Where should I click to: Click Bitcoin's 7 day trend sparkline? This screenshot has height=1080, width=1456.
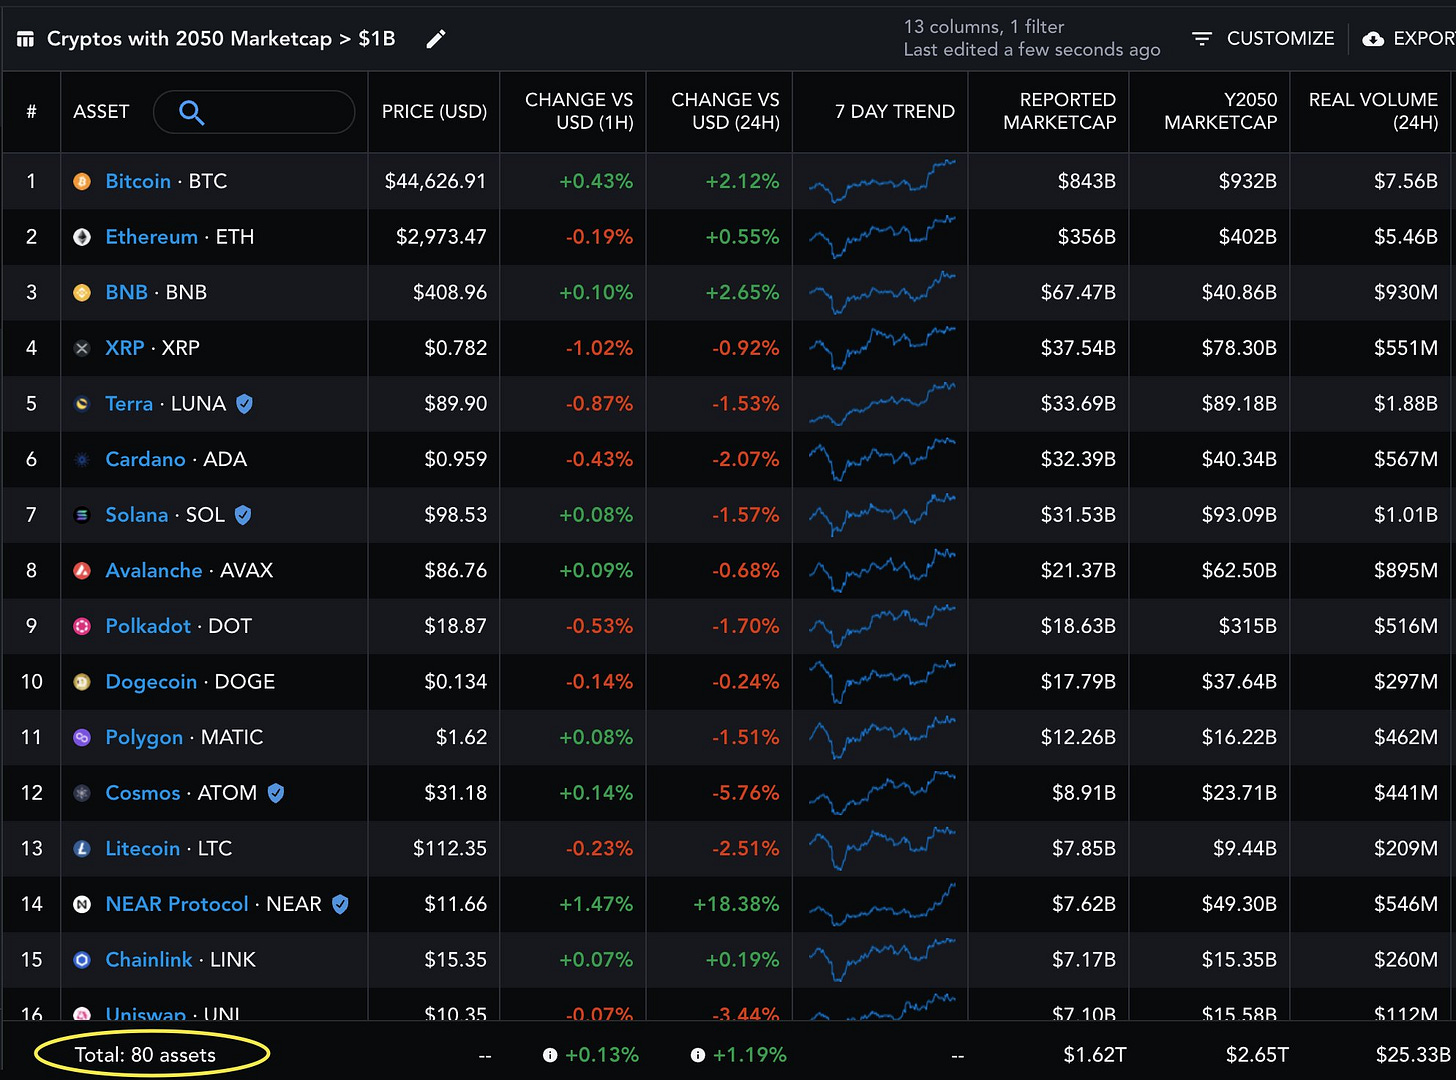tap(882, 181)
